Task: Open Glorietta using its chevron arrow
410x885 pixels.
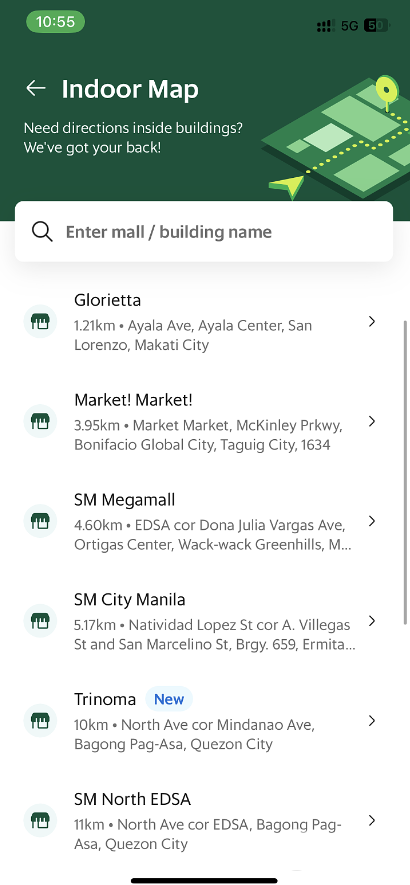Action: pyautogui.click(x=372, y=322)
